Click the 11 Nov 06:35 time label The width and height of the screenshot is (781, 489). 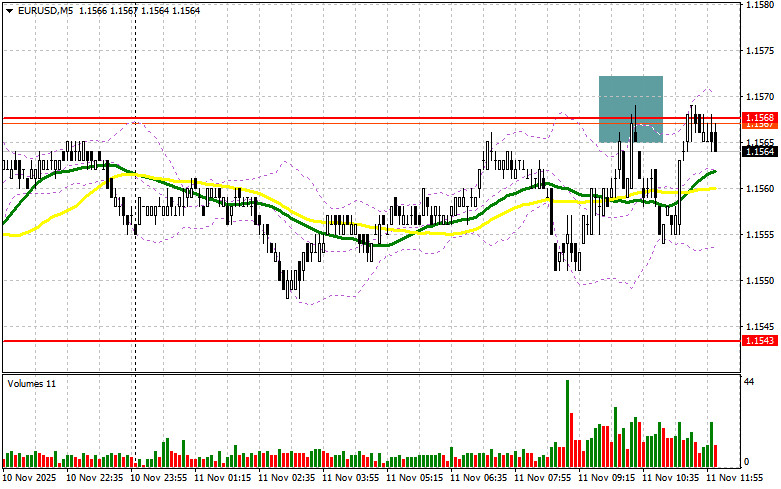479,478
